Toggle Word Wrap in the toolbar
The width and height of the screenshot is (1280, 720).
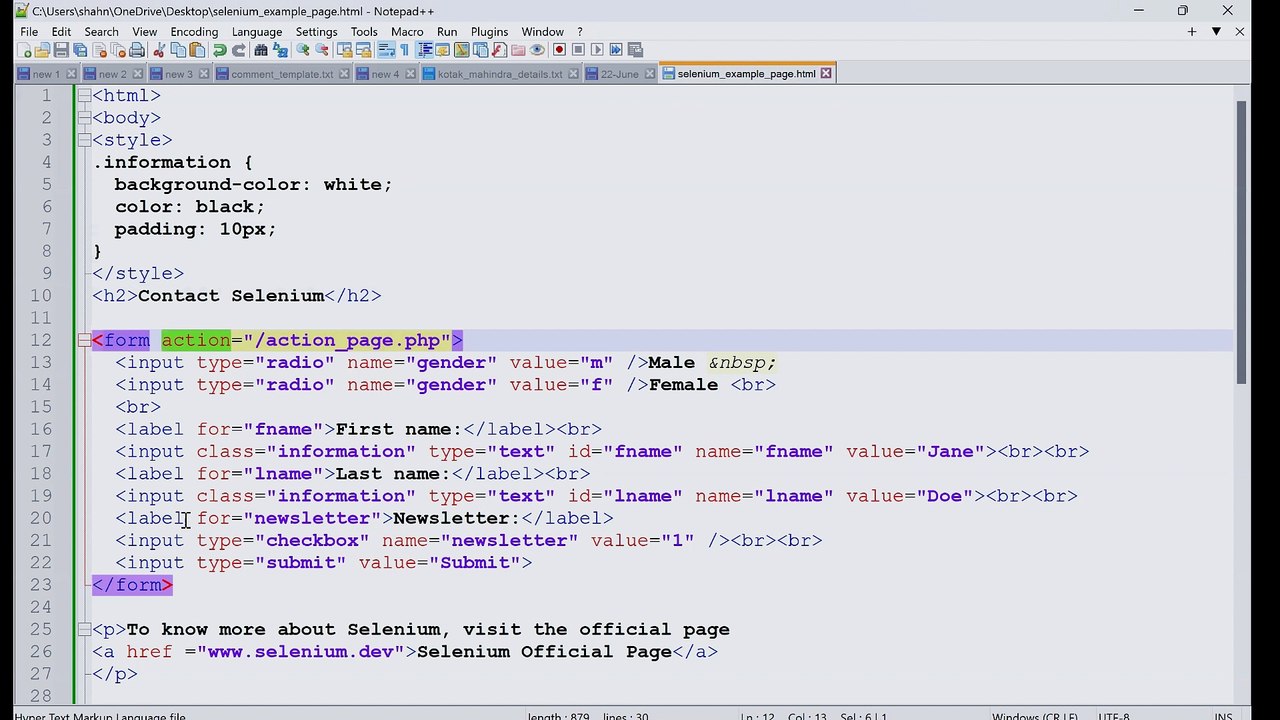click(386, 50)
